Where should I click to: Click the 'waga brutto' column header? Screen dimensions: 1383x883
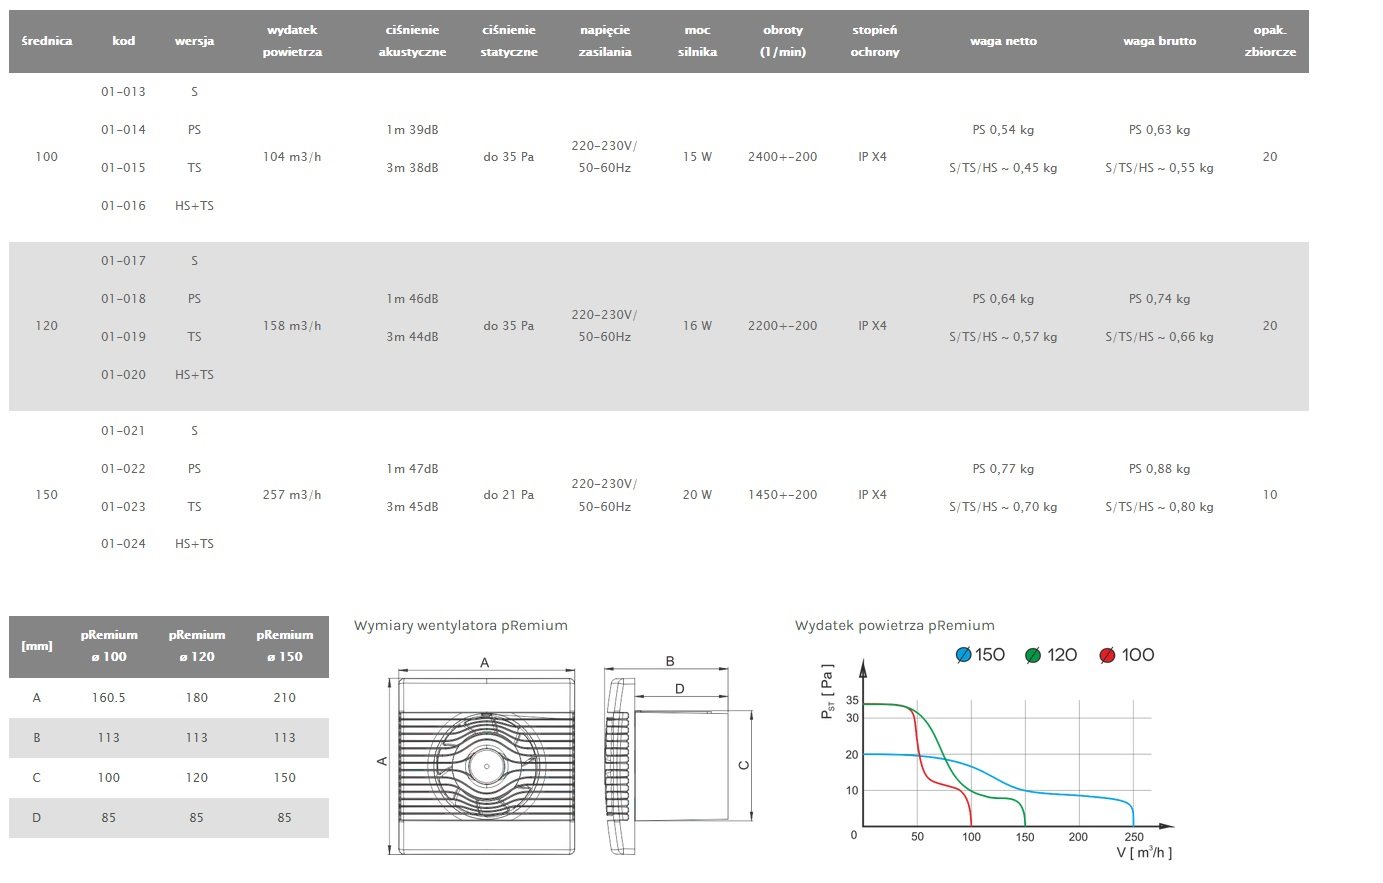click(x=1159, y=41)
